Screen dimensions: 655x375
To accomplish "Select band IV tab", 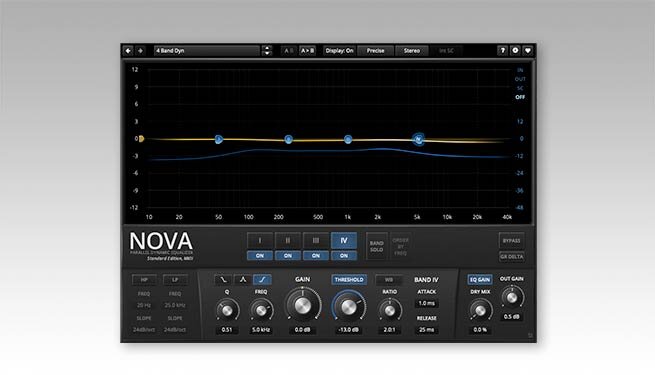I will coord(344,241).
